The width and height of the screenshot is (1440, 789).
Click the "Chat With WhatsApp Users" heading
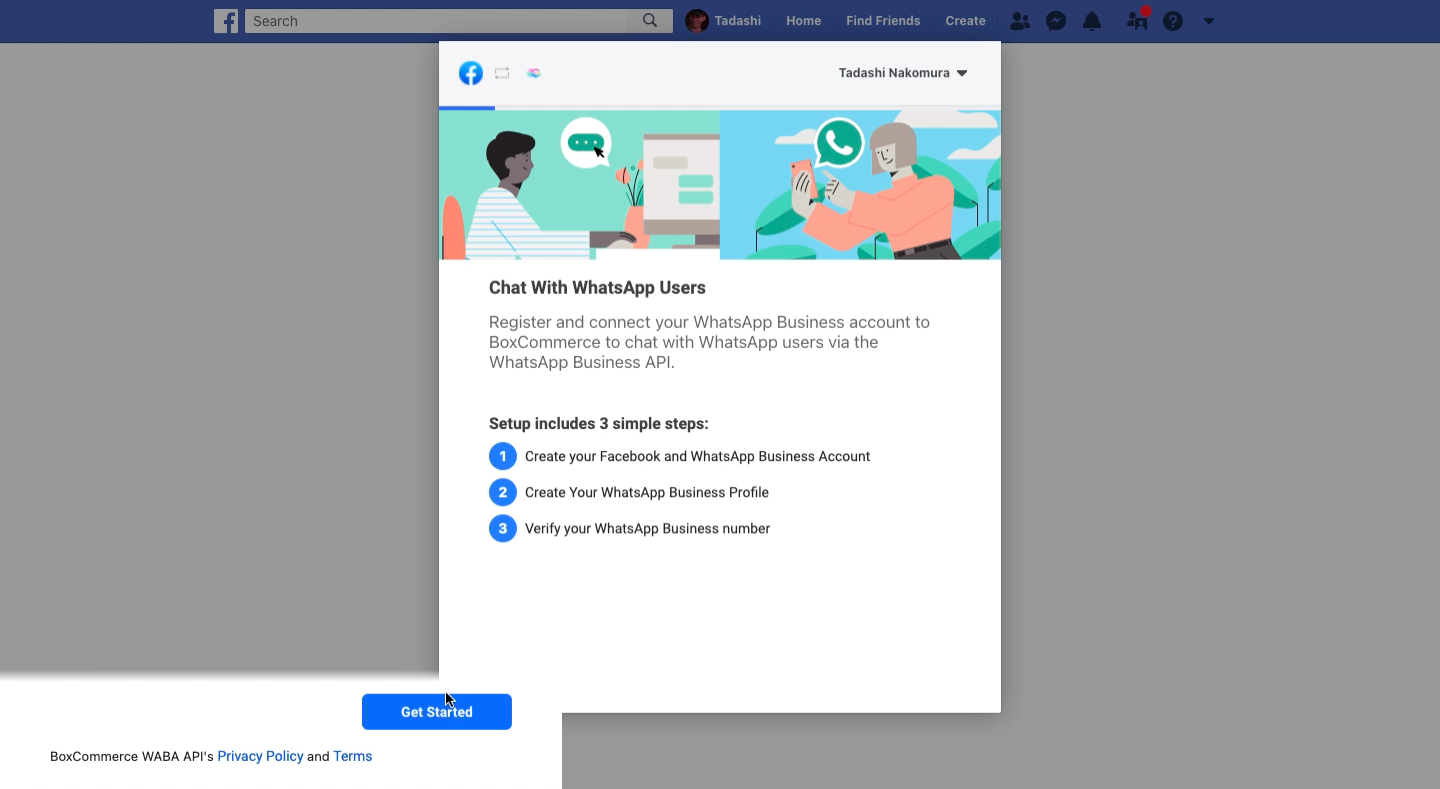597,288
